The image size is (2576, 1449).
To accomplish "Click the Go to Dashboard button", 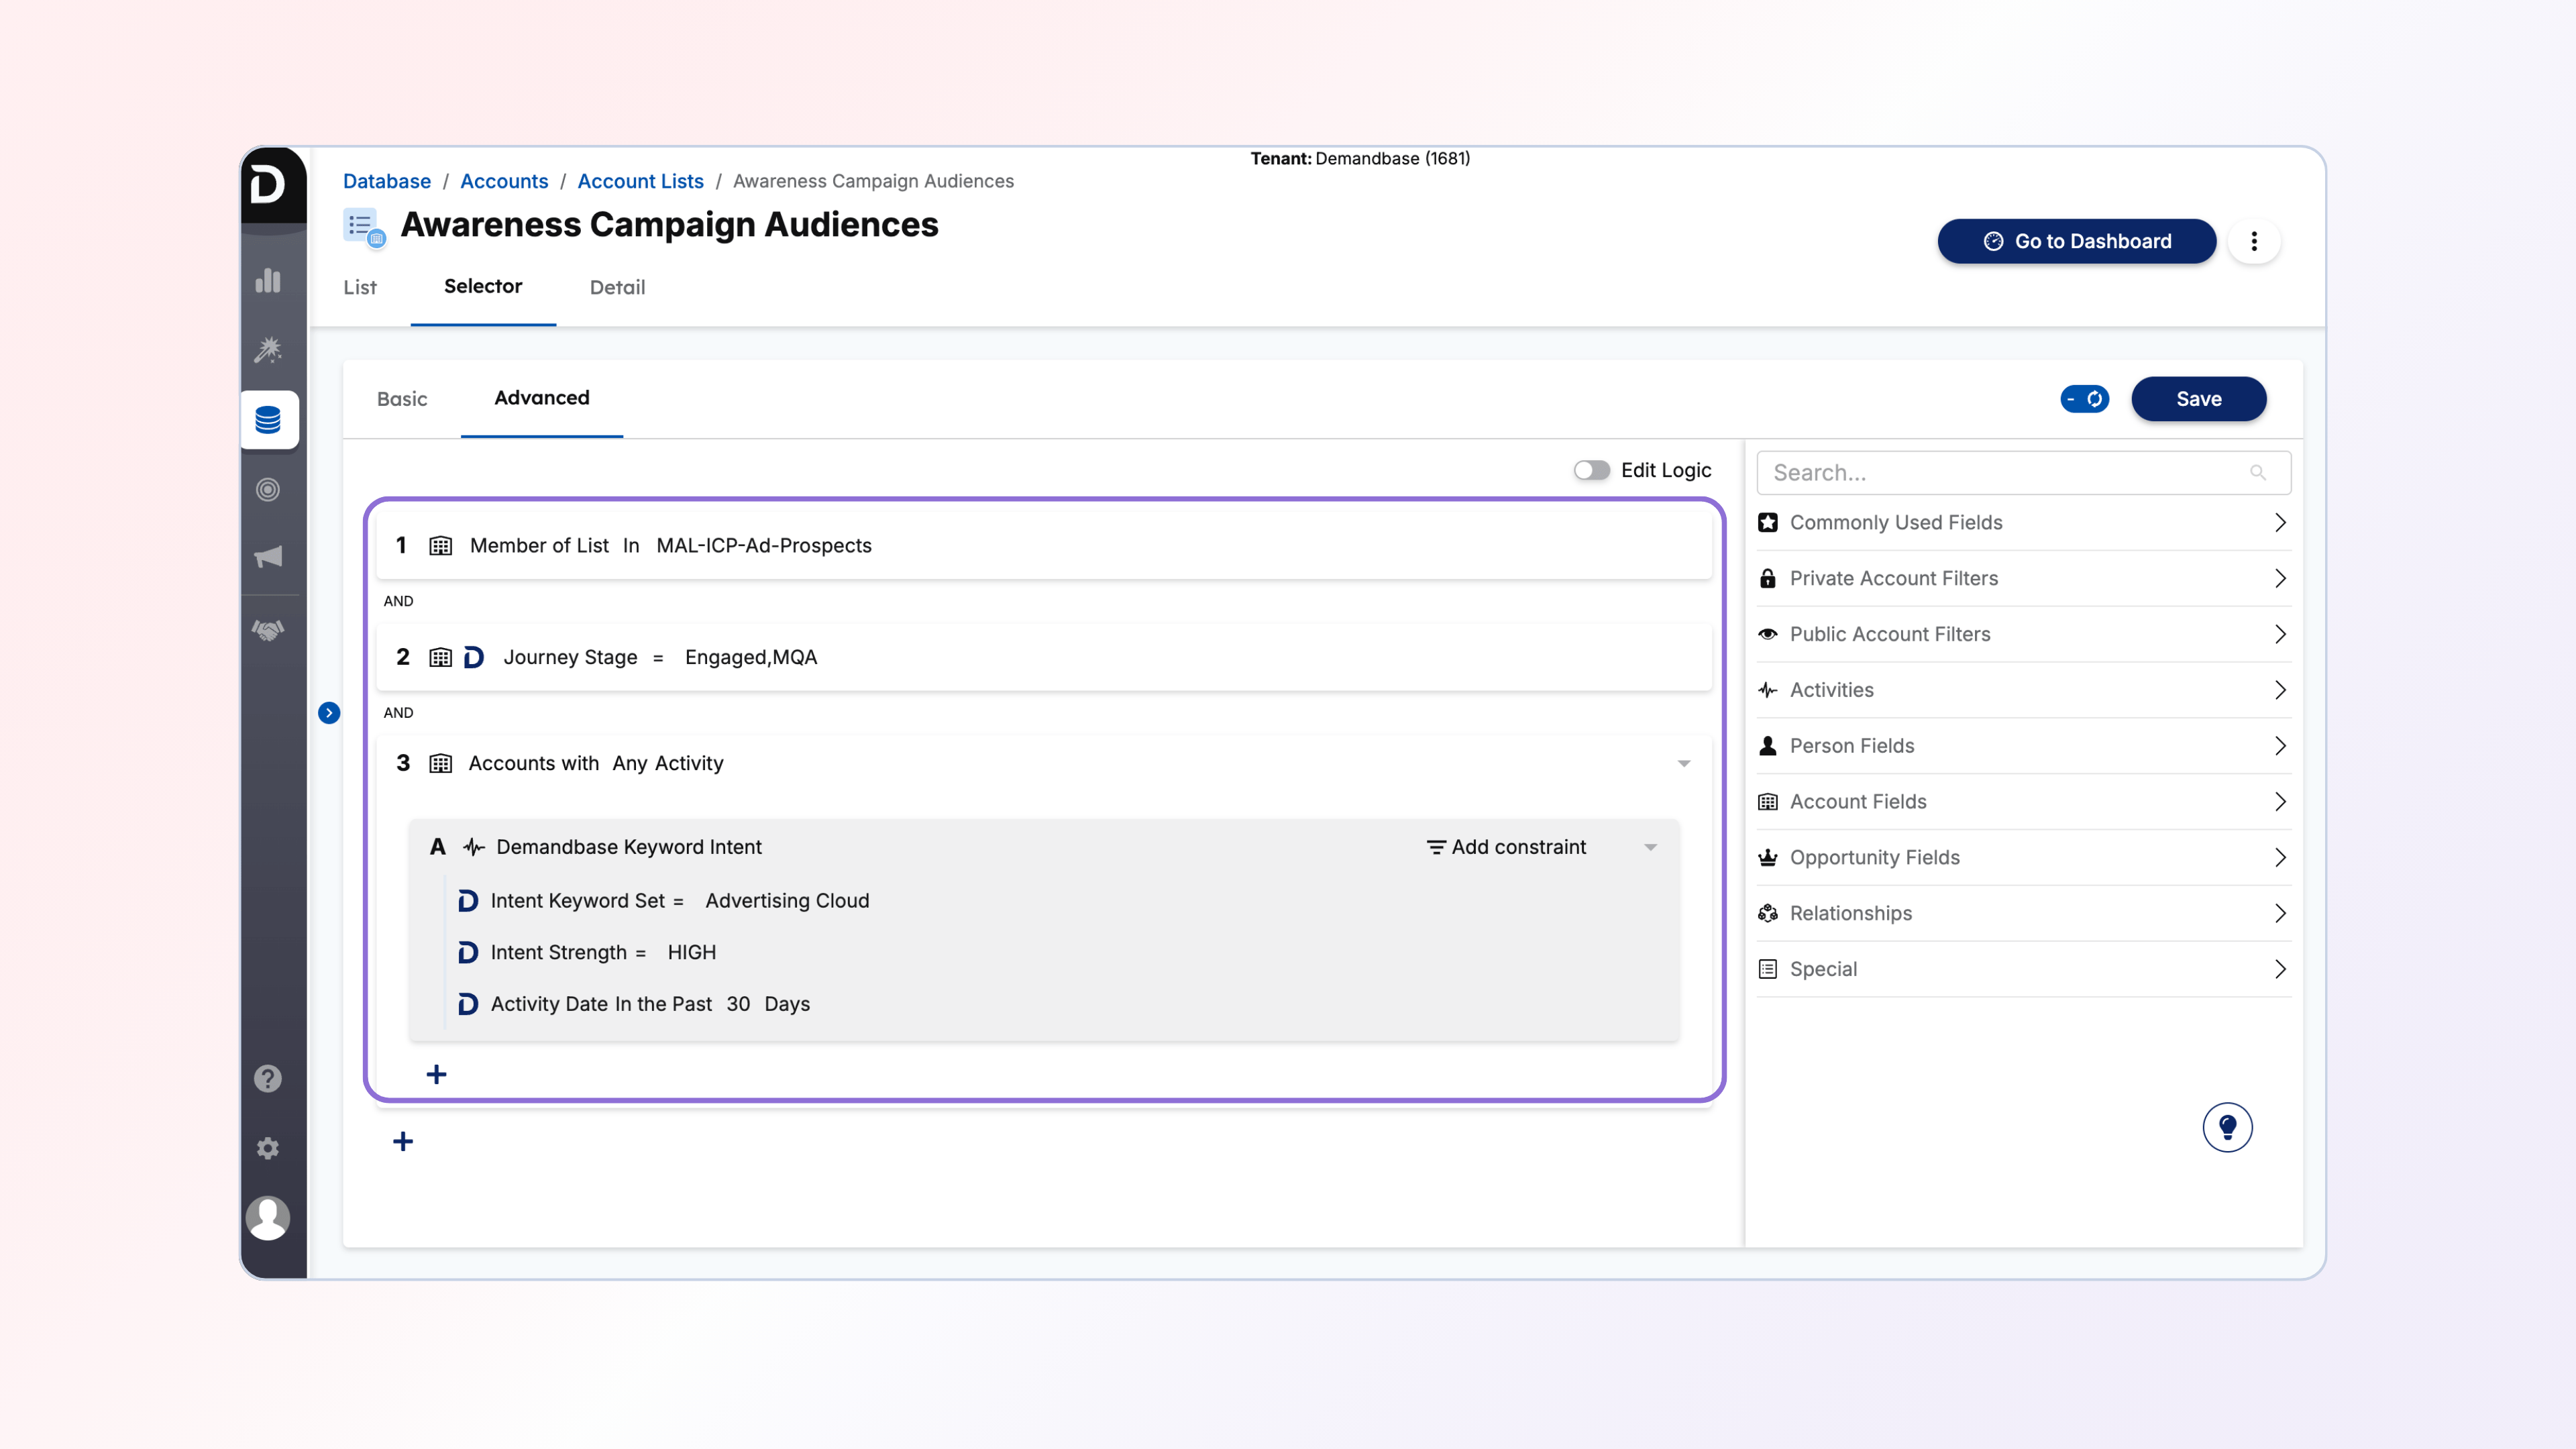I will coord(2076,241).
